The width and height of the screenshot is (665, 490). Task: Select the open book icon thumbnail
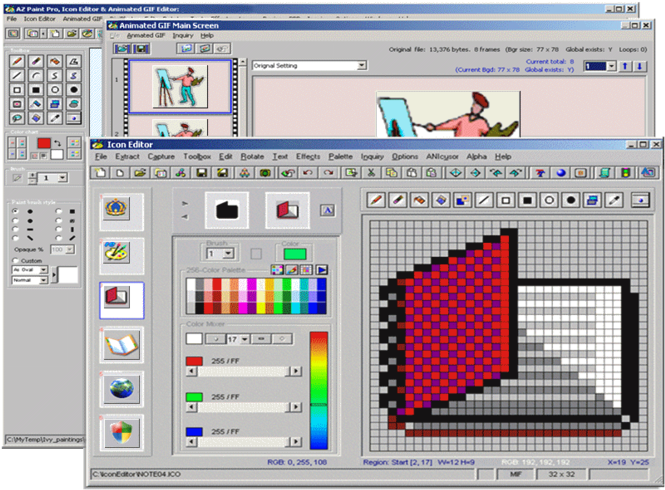tap(122, 345)
